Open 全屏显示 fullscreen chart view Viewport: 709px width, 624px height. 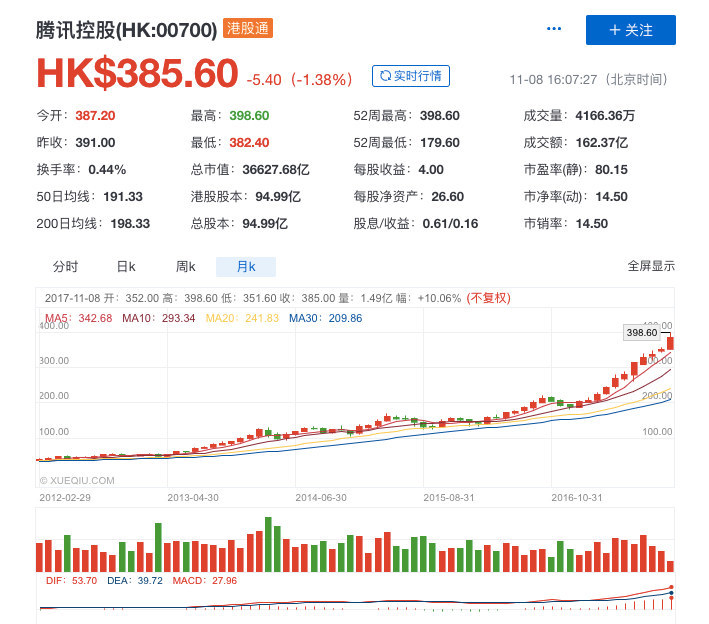(x=651, y=266)
